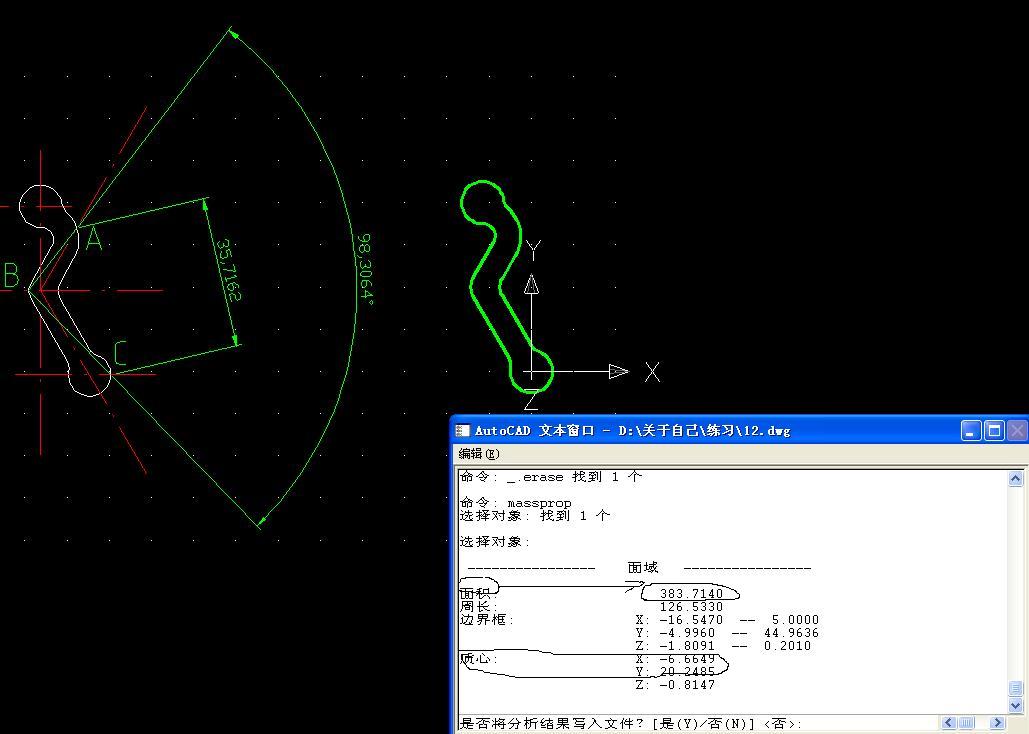Open the 编辑(E) menu

point(477,452)
